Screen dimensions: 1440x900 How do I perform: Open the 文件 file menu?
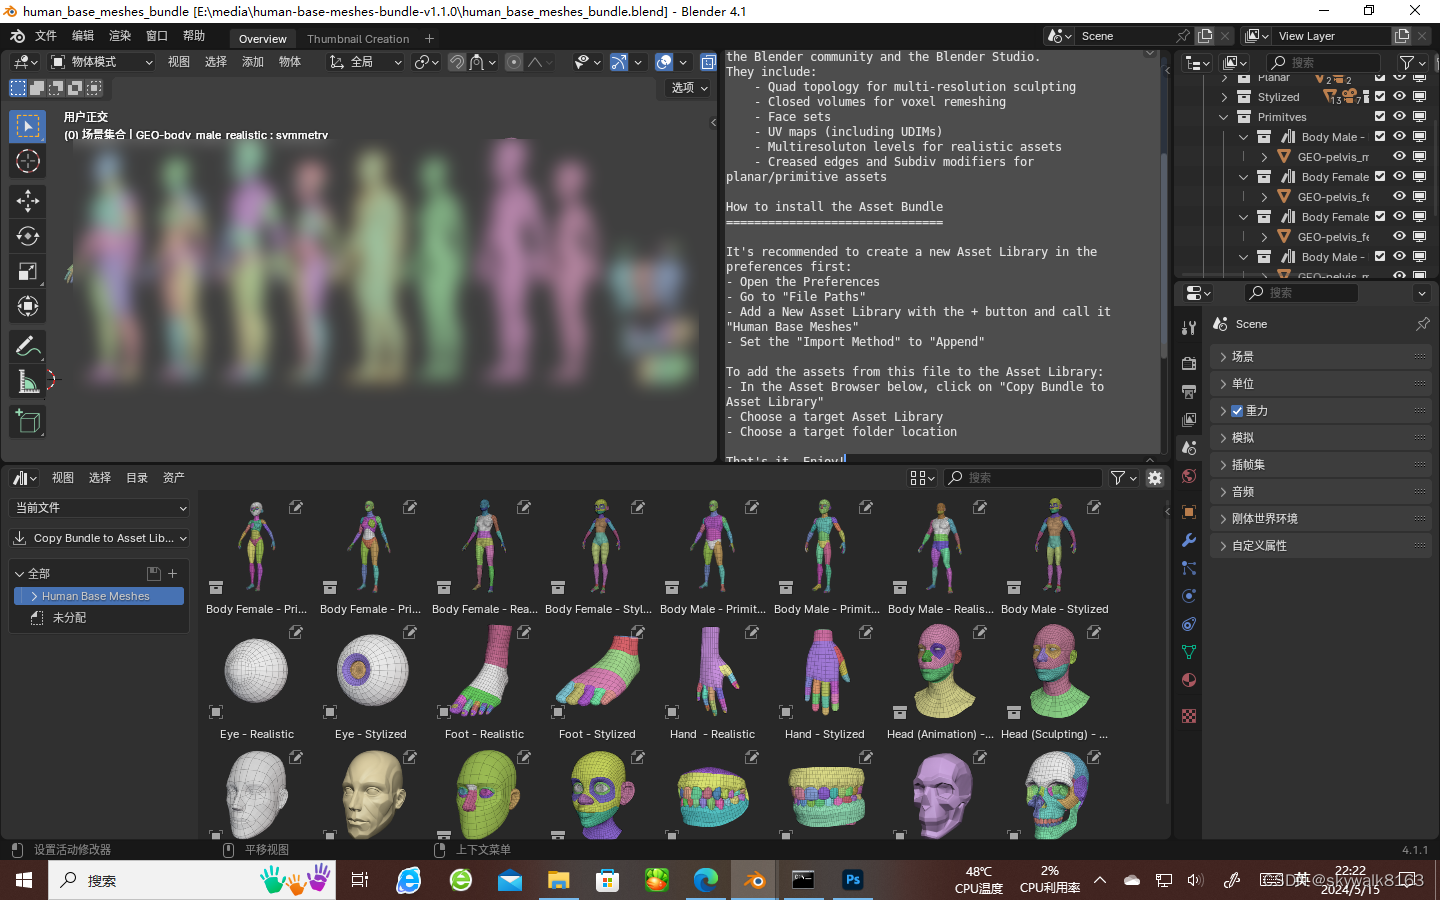click(x=46, y=36)
